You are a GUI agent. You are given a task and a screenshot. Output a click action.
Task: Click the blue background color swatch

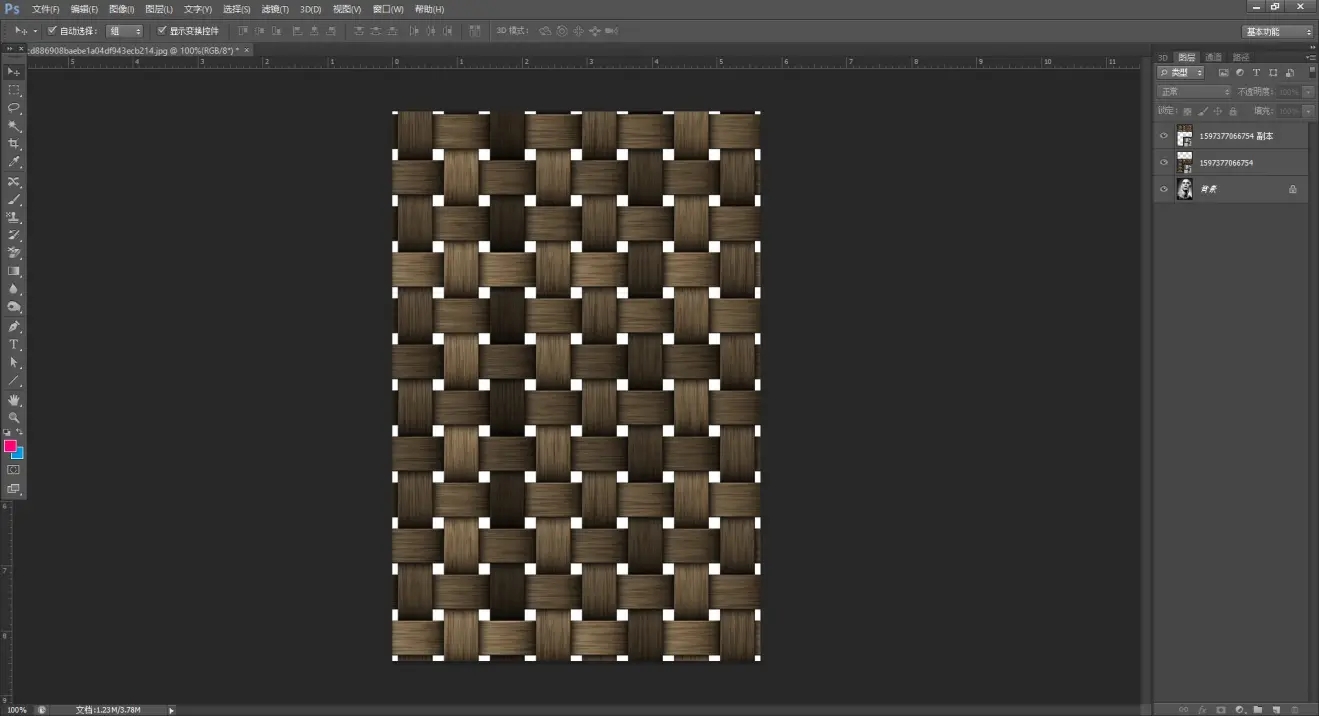pyautogui.click(x=19, y=454)
